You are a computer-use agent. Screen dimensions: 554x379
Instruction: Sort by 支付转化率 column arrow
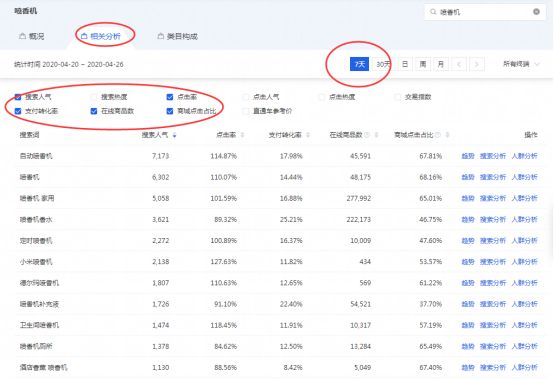point(308,135)
